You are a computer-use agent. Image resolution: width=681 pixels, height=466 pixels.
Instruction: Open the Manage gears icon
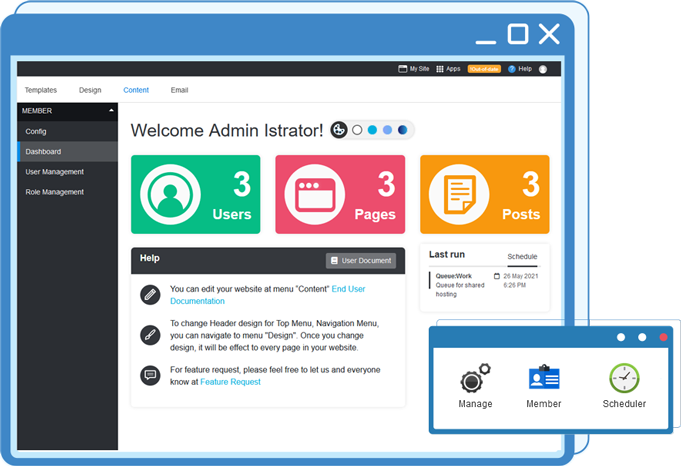[475, 377]
